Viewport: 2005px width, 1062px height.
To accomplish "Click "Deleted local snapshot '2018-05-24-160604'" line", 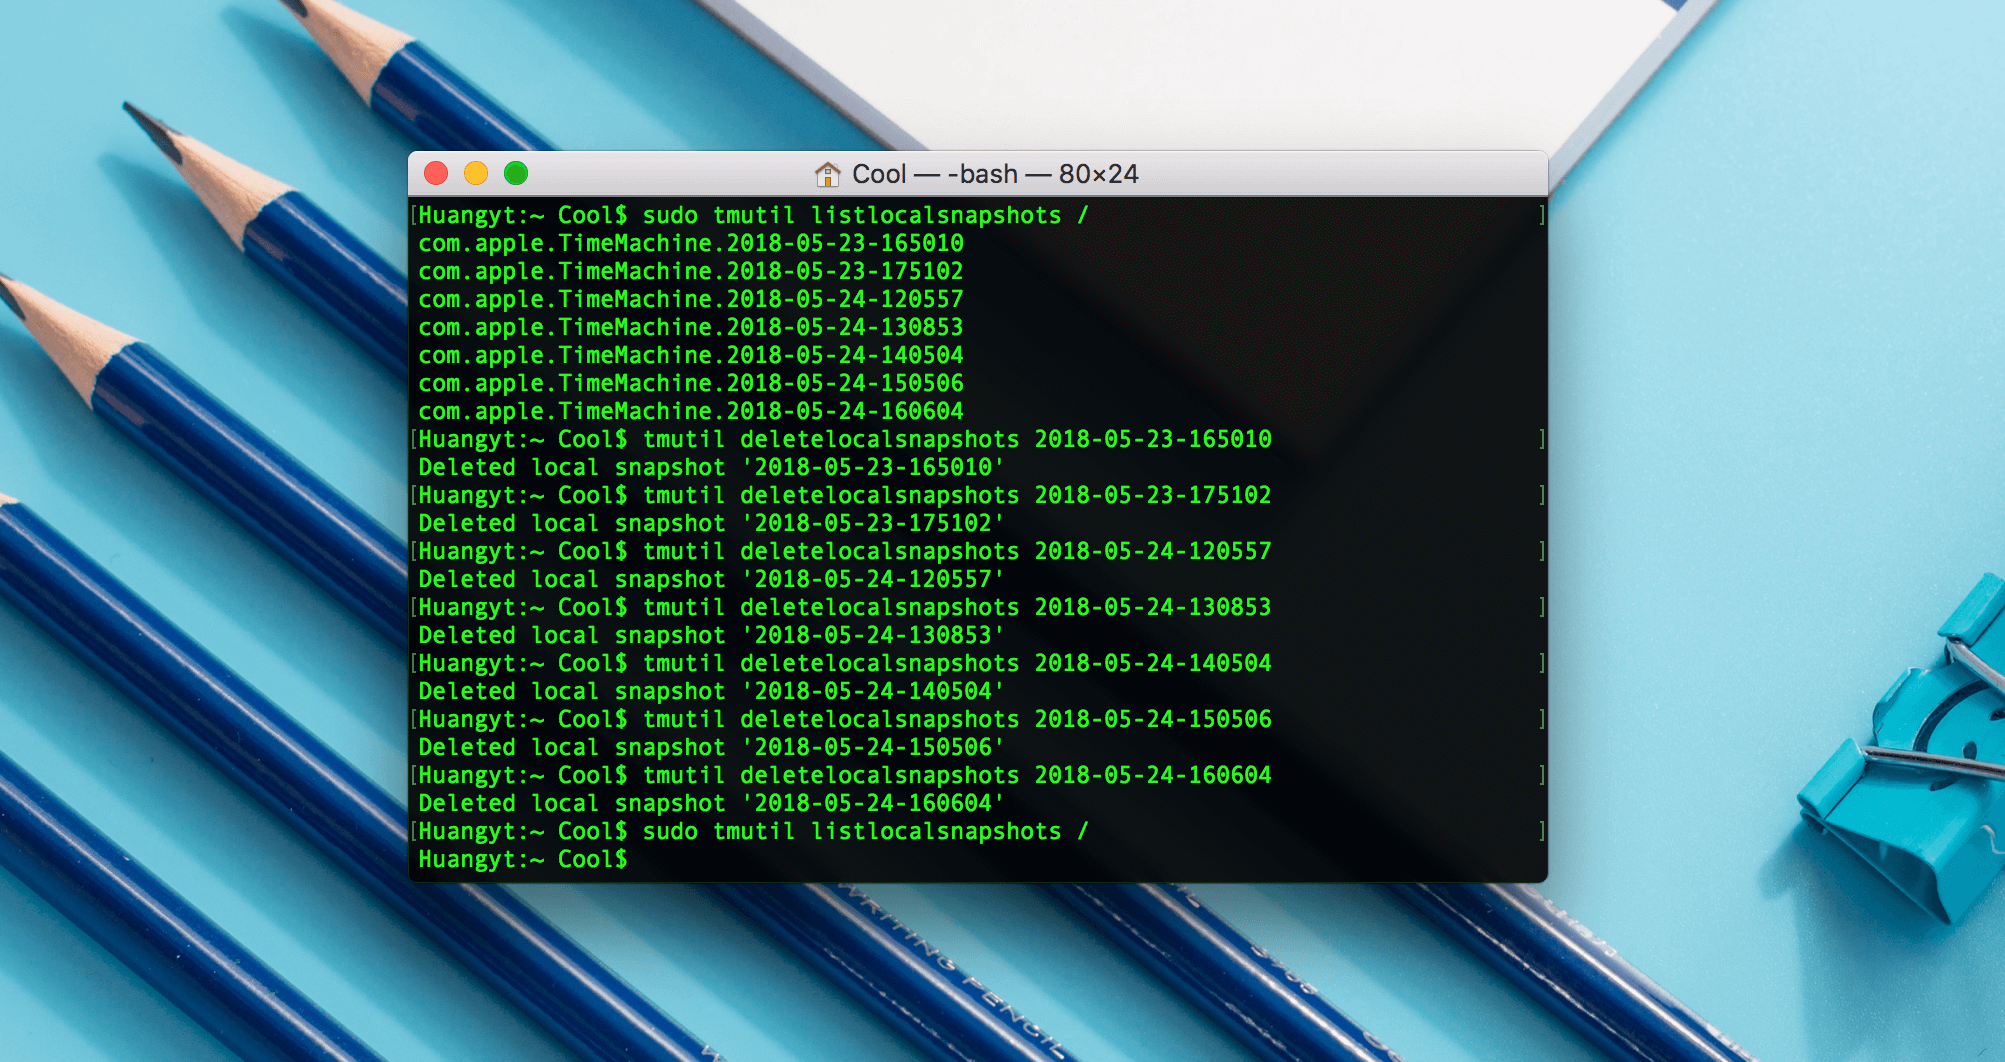I will coord(711,803).
